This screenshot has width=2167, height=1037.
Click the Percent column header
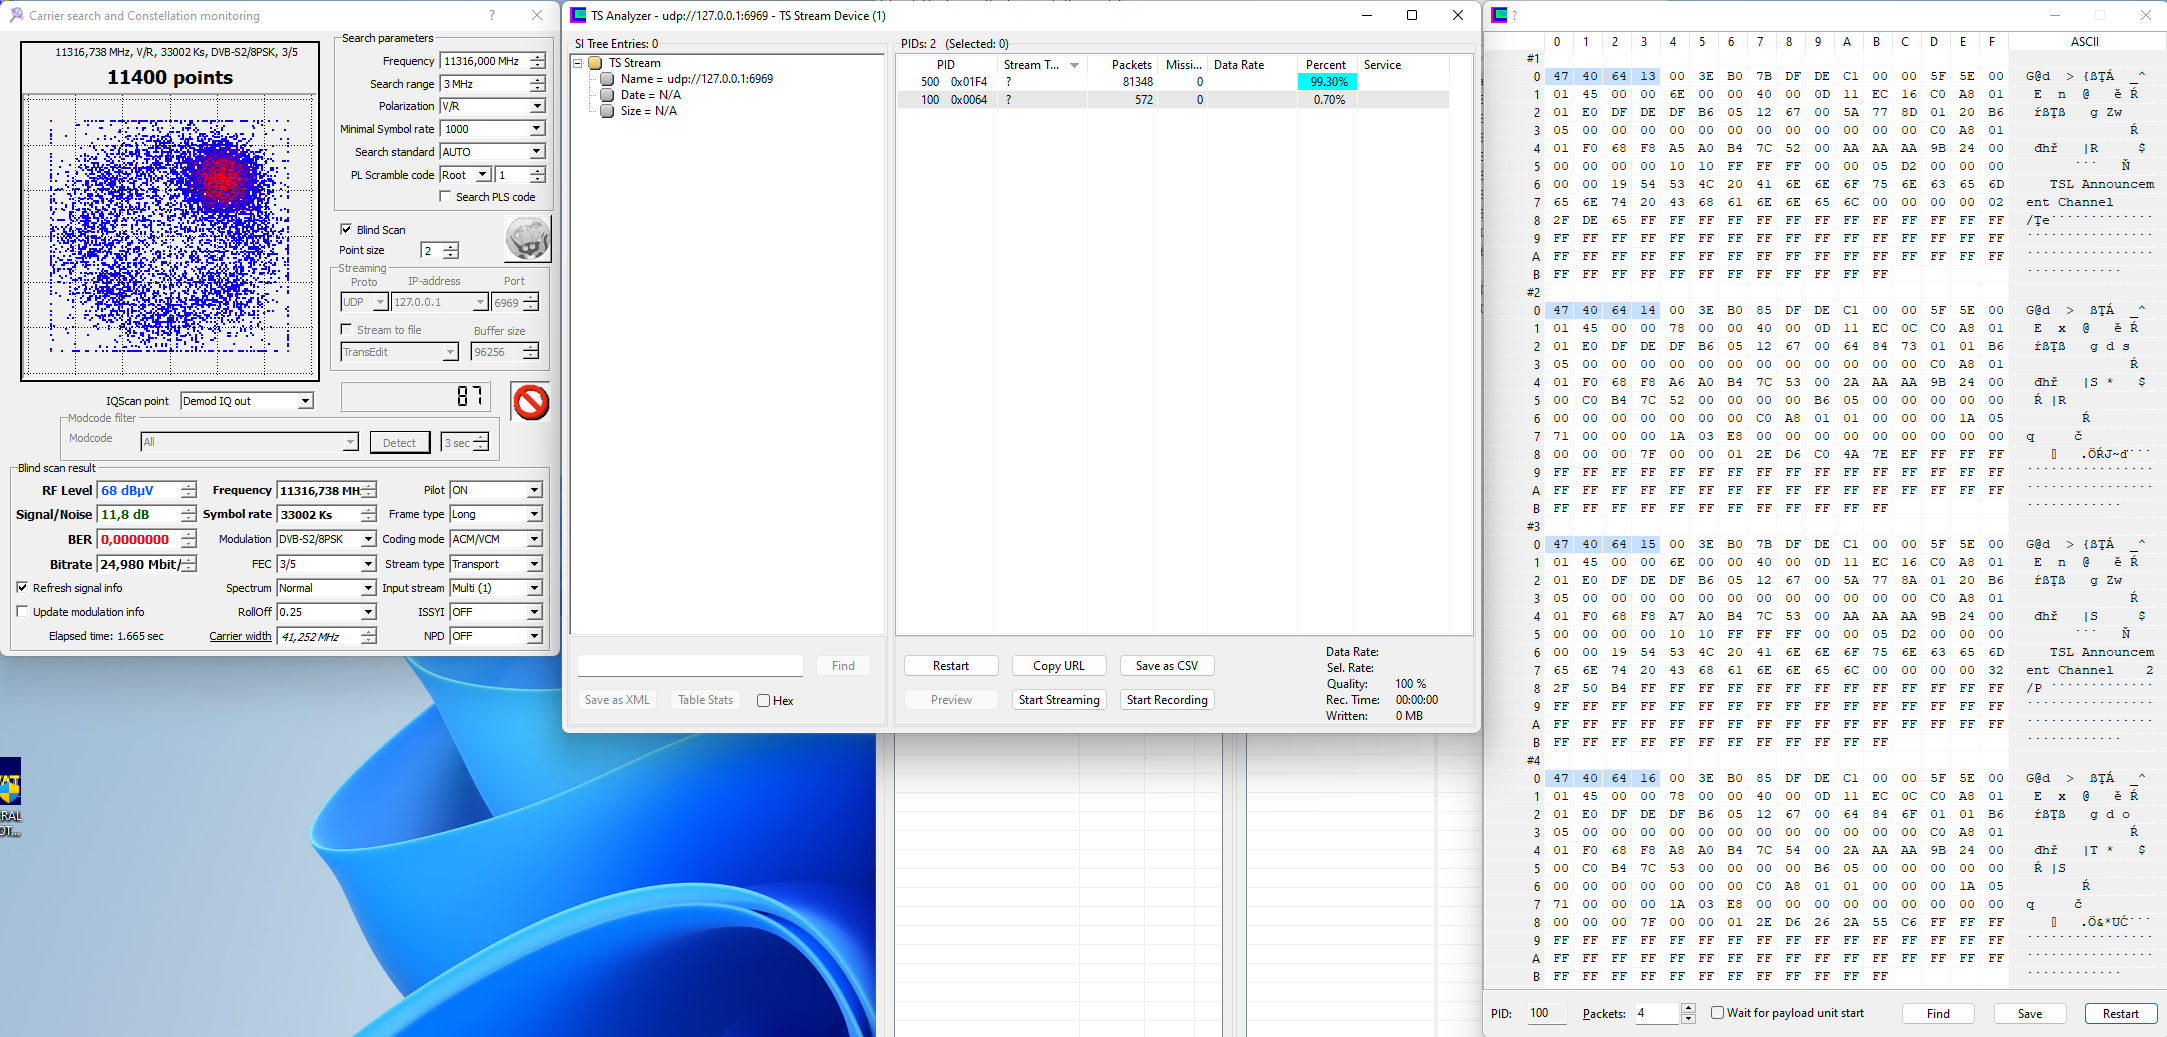(x=1326, y=65)
